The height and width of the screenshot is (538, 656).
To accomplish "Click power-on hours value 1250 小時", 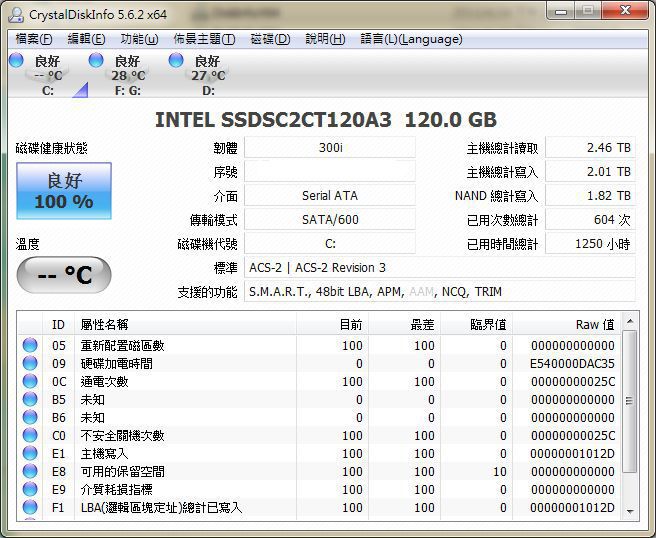I will tap(590, 243).
